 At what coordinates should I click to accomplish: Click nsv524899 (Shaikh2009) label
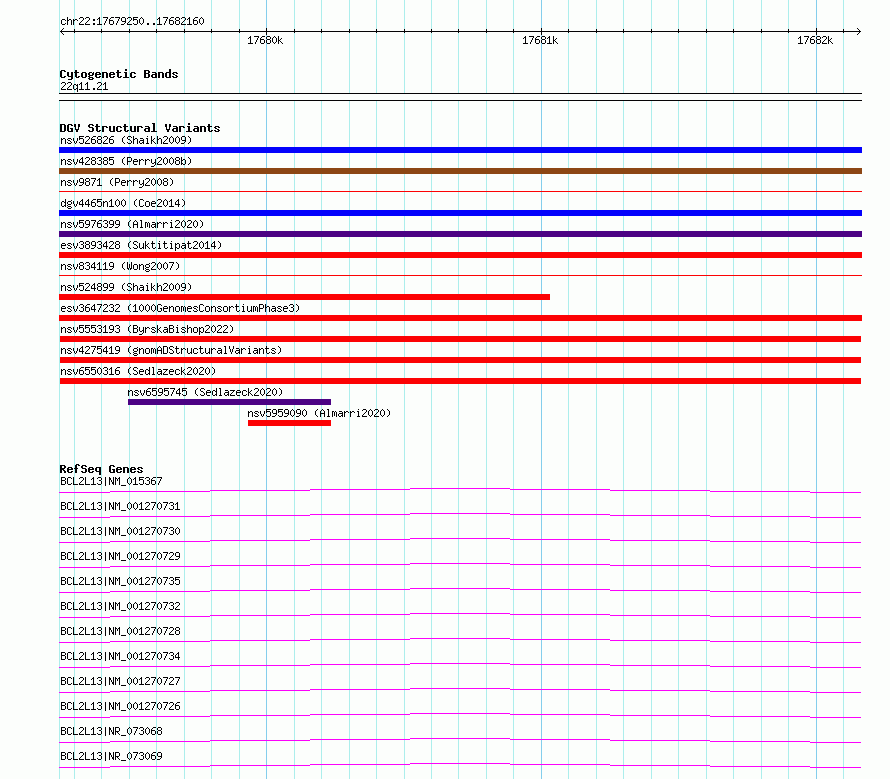(x=126, y=287)
